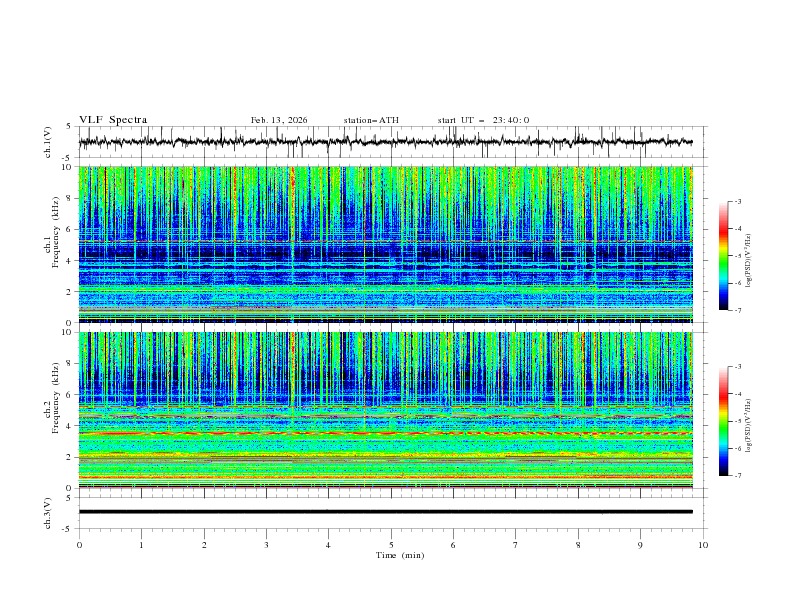Click the ch.2 spectrogram panel
792x612 pixels.
[x=386, y=410]
